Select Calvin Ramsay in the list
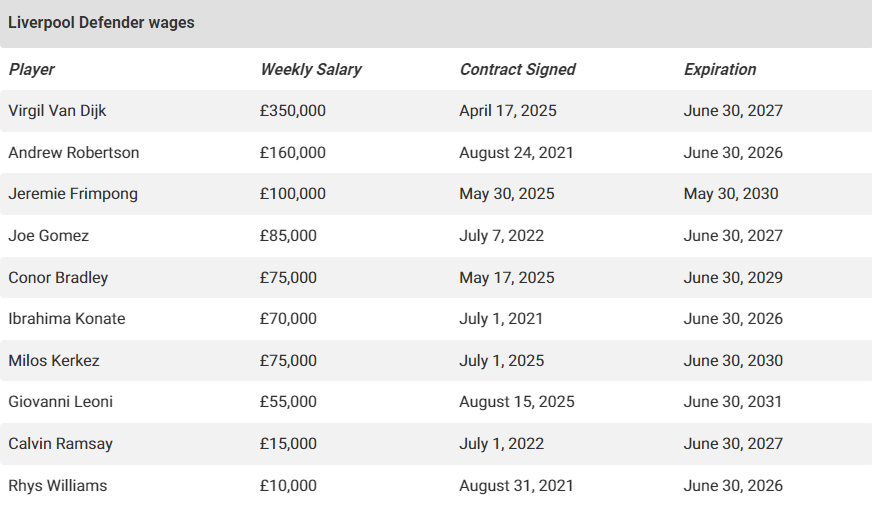 pyautogui.click(x=58, y=444)
